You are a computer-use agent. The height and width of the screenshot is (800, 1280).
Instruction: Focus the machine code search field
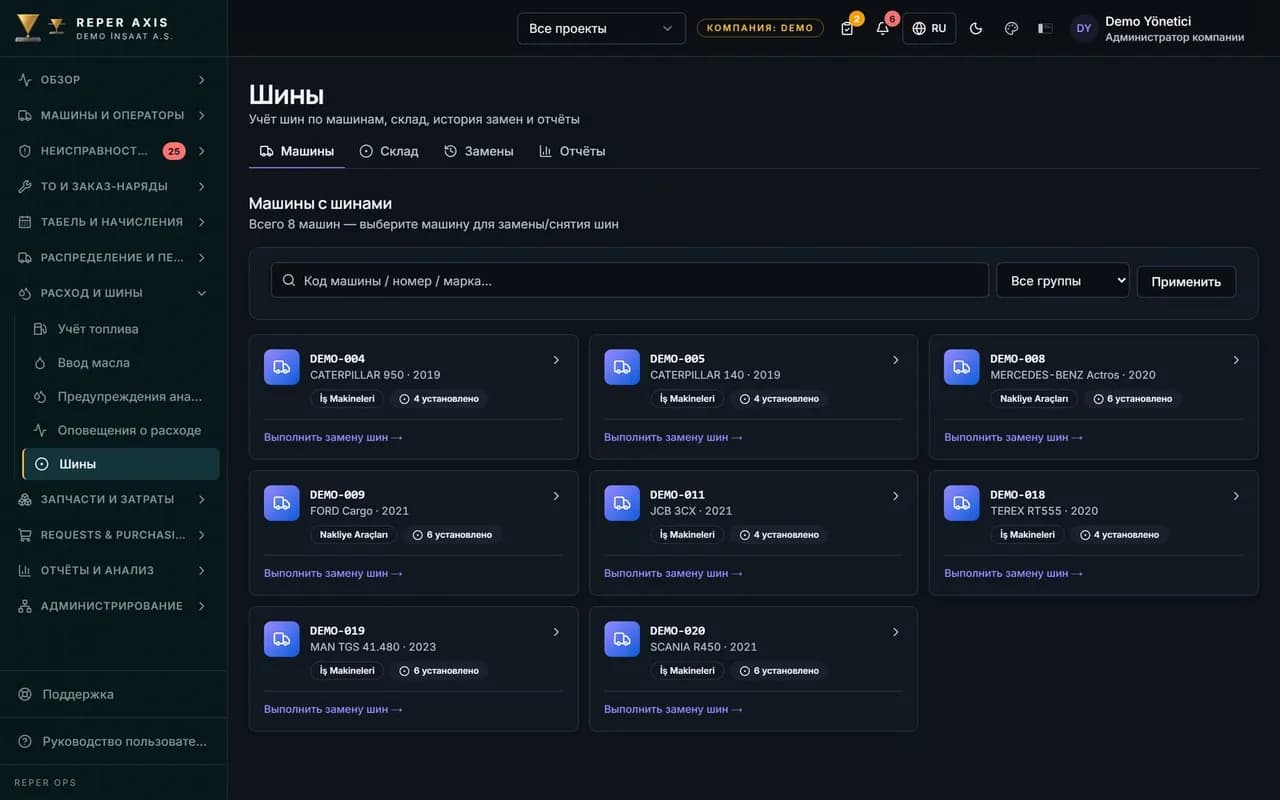point(630,281)
